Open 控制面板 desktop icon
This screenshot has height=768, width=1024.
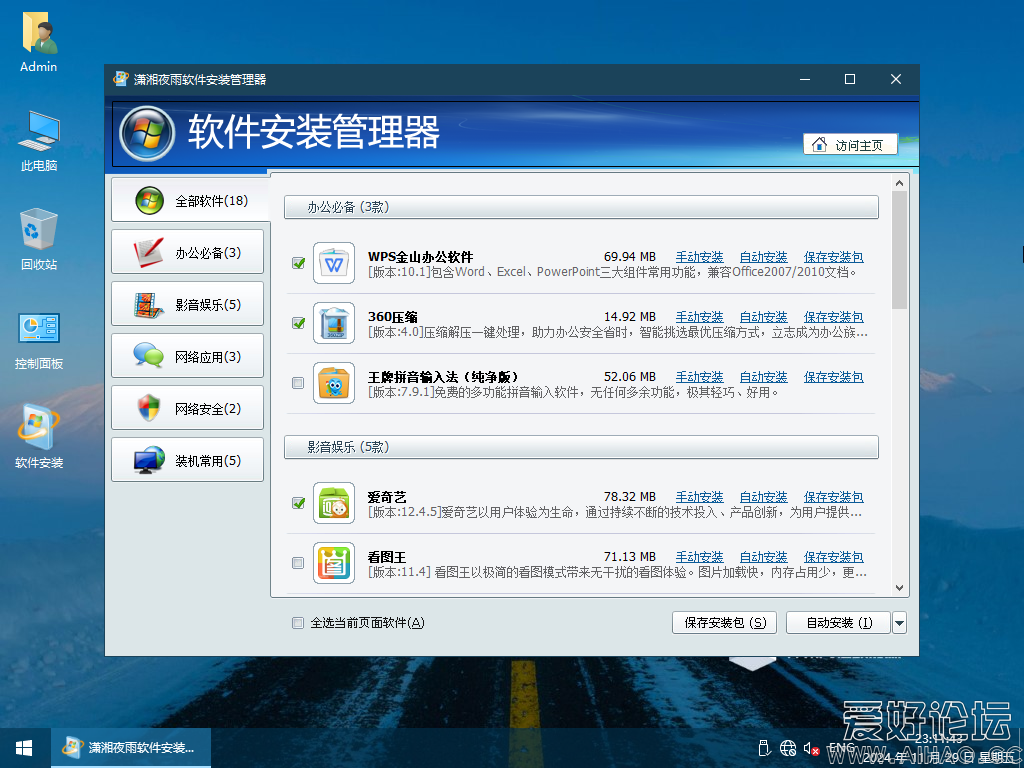39,340
